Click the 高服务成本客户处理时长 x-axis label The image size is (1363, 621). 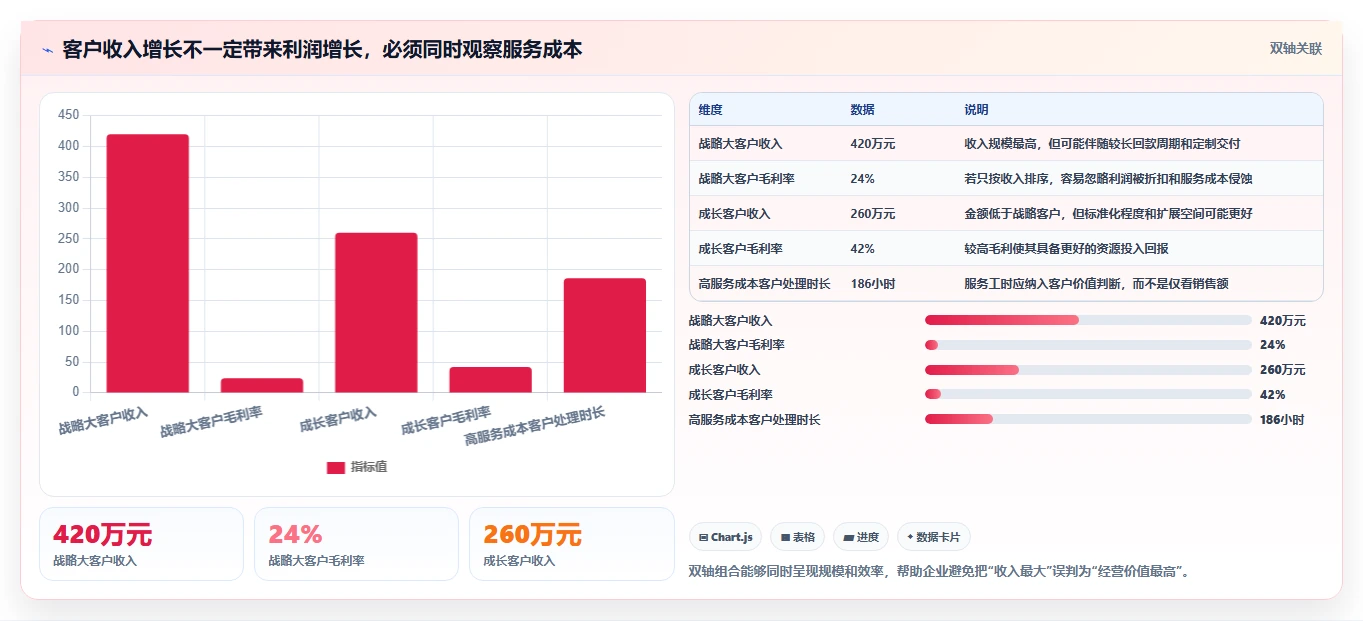point(535,426)
